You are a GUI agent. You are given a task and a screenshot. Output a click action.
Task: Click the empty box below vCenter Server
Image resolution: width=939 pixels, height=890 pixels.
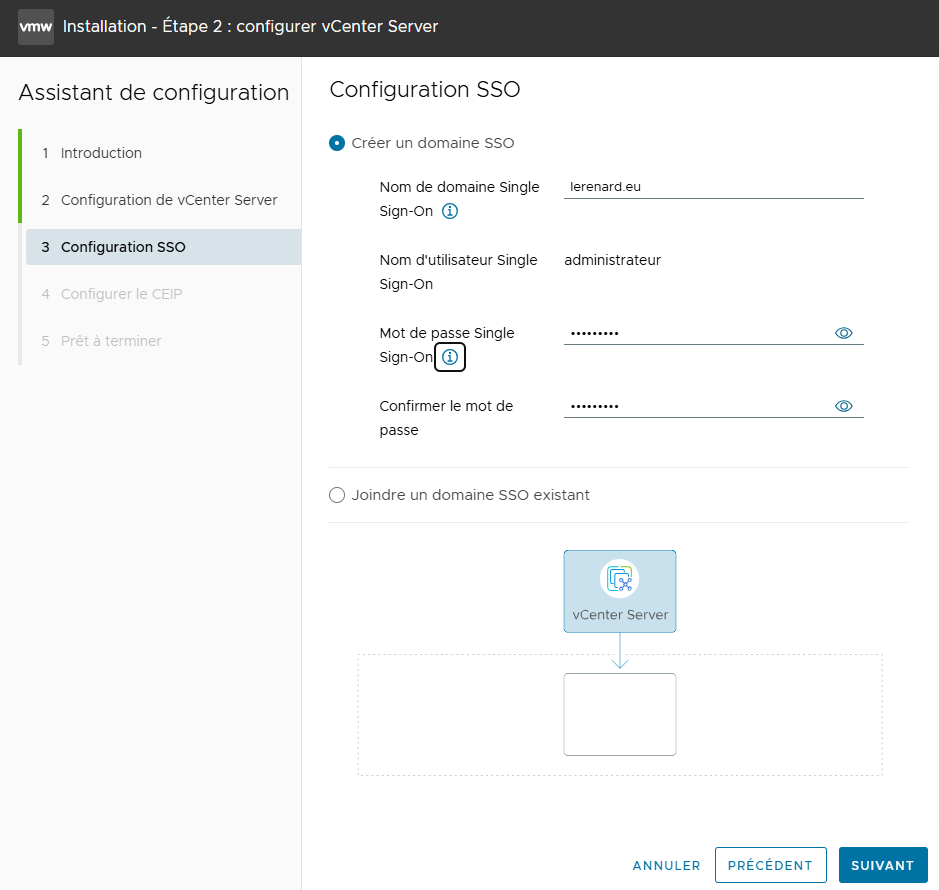tap(620, 714)
